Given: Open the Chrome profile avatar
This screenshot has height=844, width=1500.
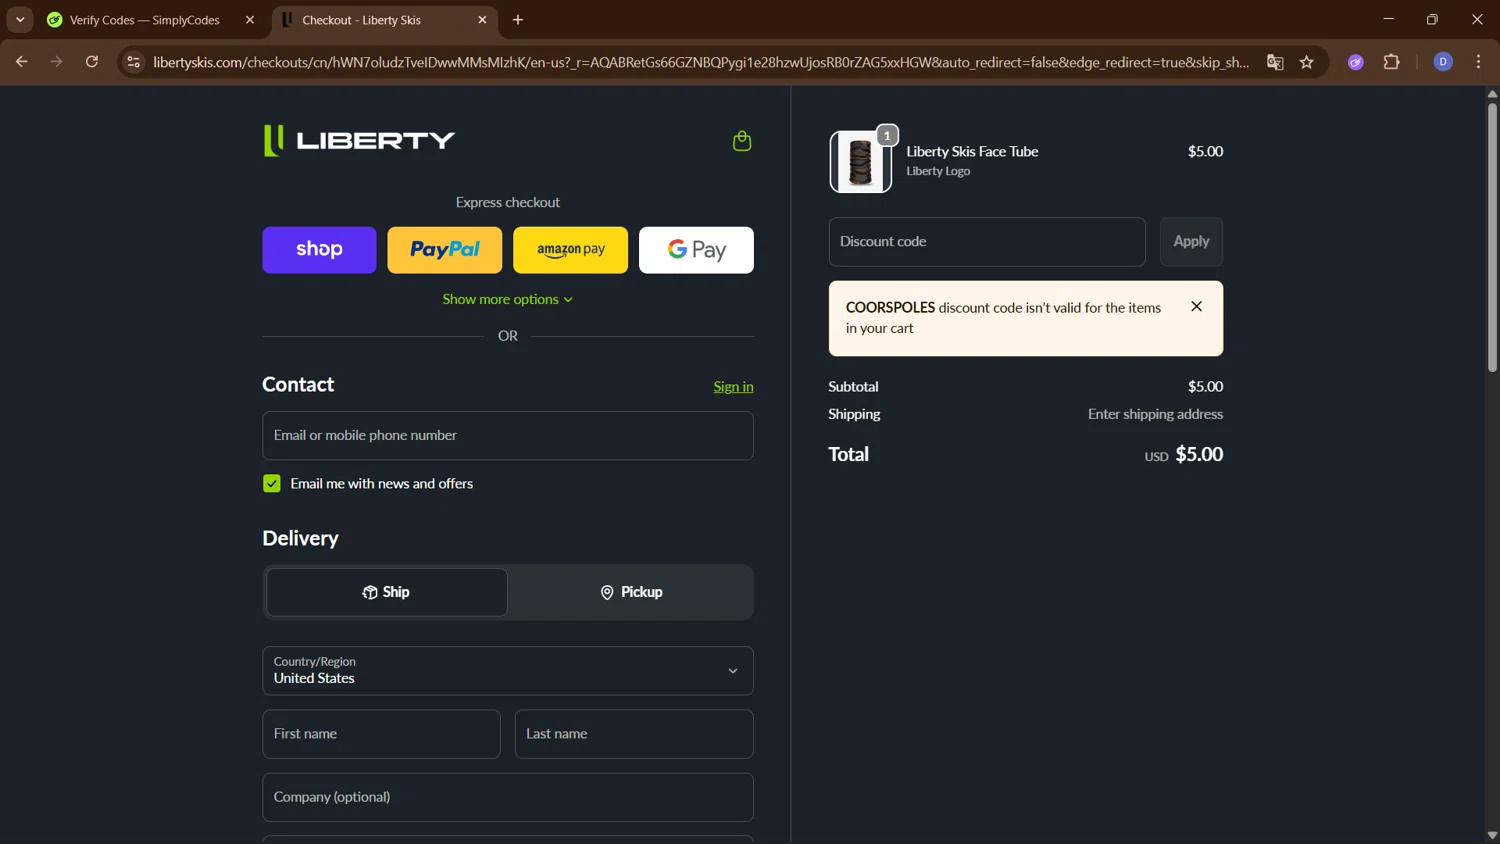Looking at the screenshot, I should tap(1443, 62).
